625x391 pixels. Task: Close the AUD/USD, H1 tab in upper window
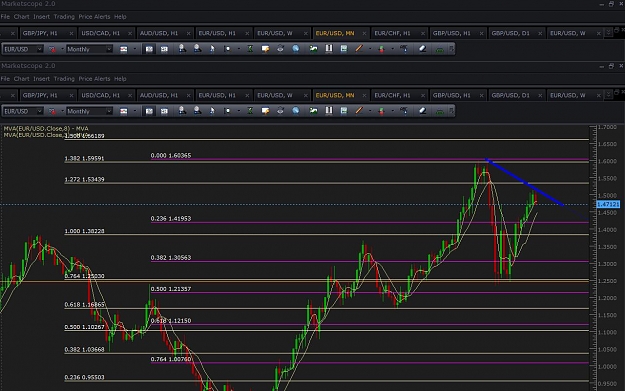(x=189, y=33)
